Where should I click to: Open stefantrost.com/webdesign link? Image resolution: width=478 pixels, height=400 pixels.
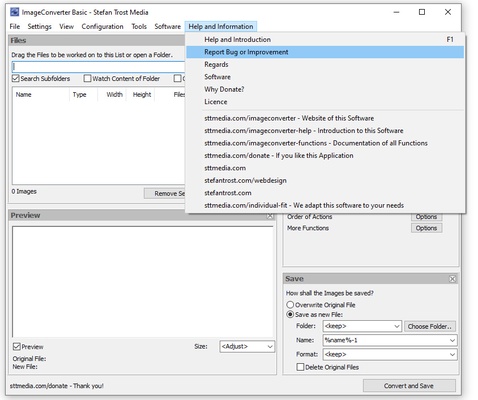pos(325,180)
